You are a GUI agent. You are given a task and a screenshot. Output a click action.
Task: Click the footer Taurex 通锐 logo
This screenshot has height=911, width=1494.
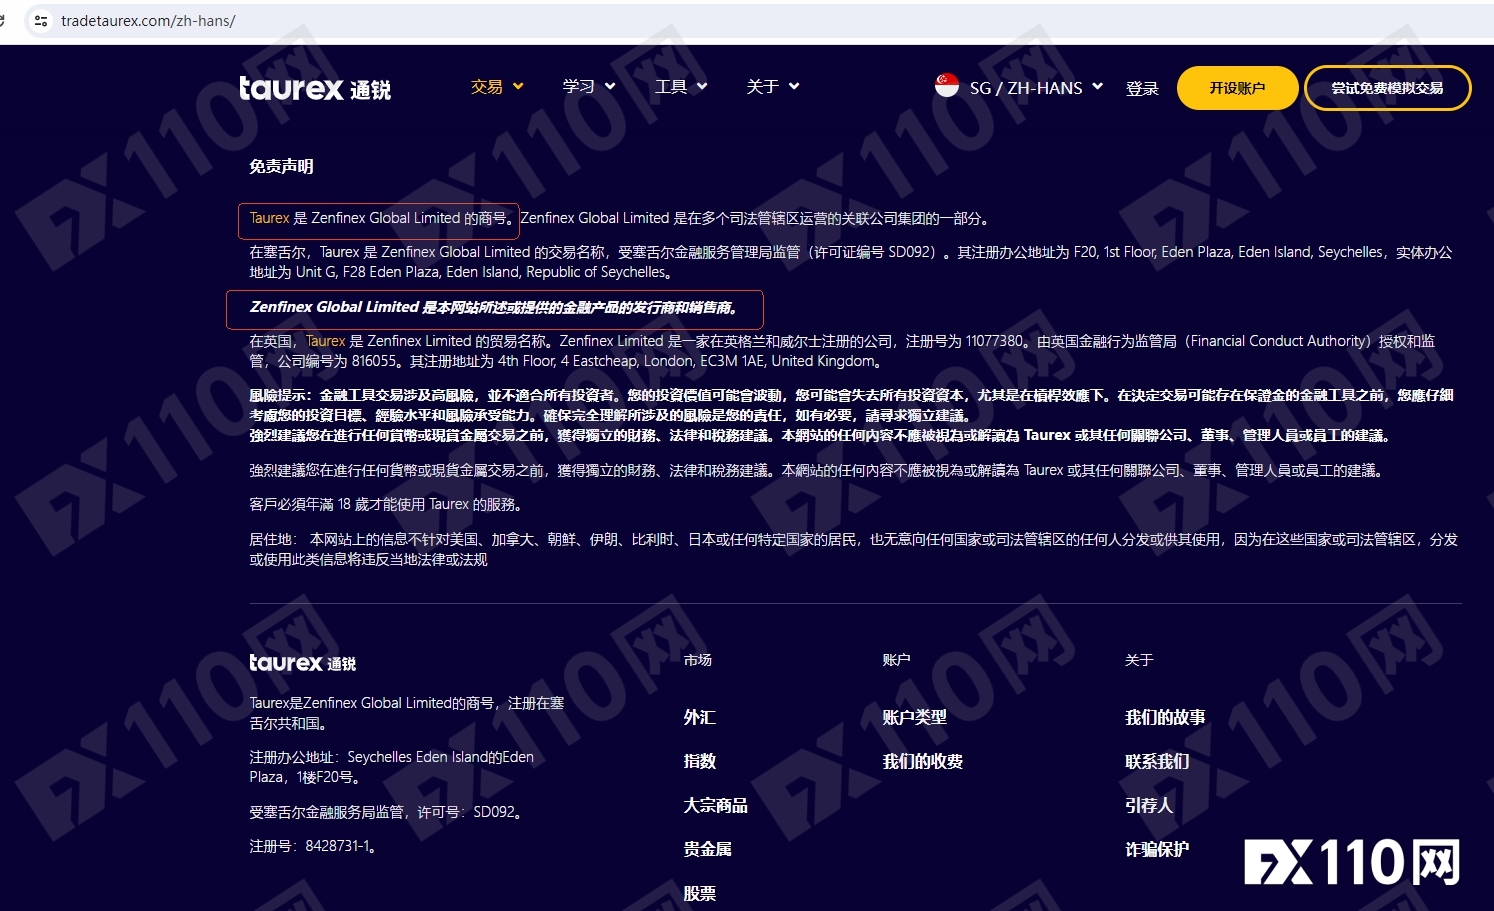click(x=302, y=663)
